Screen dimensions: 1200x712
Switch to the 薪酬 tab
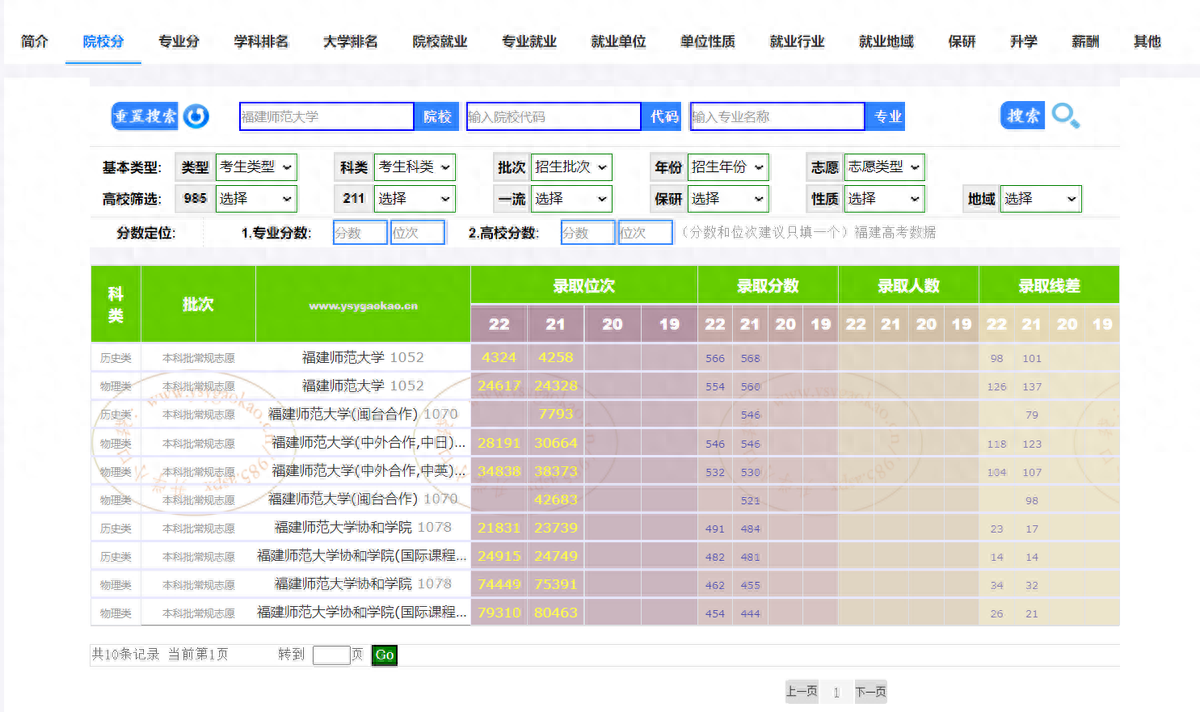pyautogui.click(x=1085, y=42)
